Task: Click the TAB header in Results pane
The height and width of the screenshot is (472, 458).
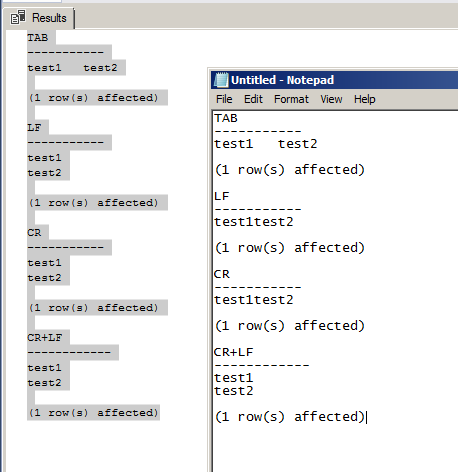Action: coord(38,38)
